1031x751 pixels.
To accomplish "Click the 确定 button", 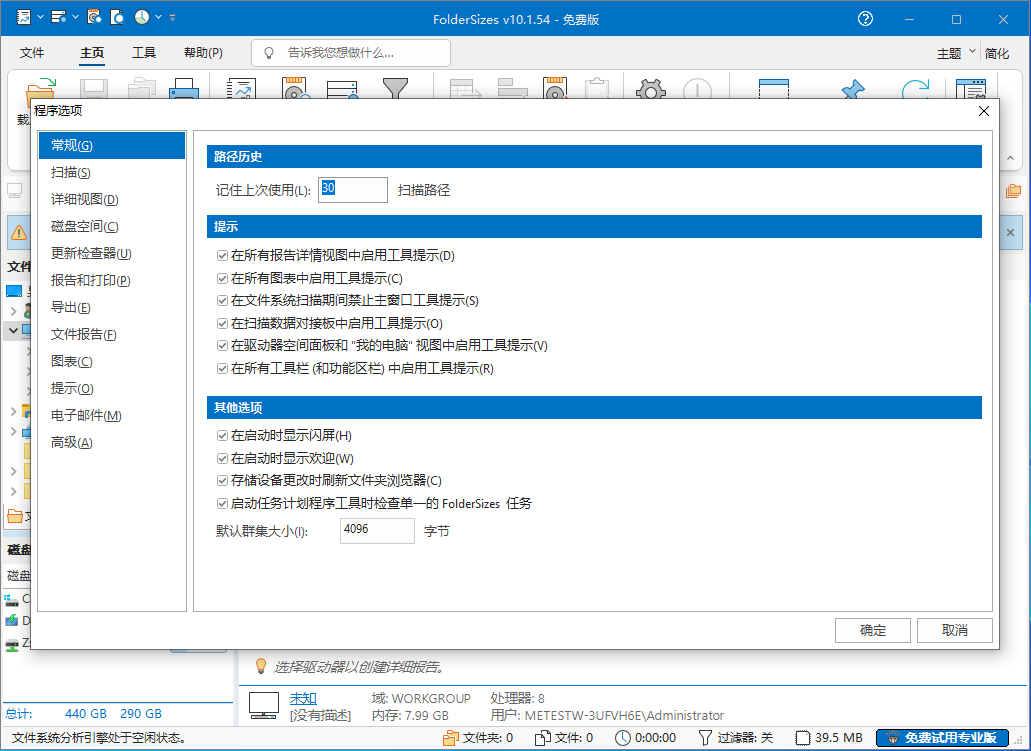I will click(873, 630).
